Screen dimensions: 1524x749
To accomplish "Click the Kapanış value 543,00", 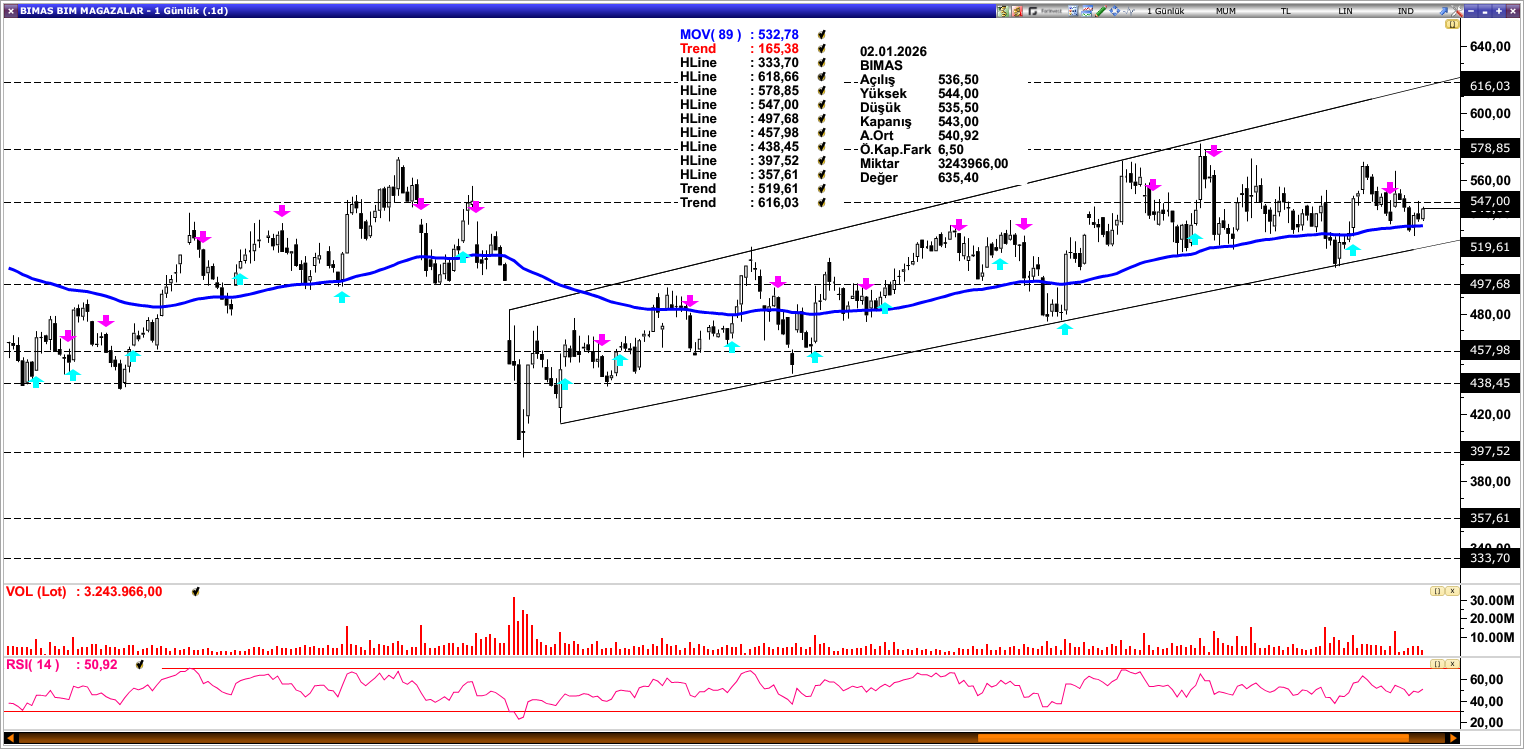I will (958, 121).
